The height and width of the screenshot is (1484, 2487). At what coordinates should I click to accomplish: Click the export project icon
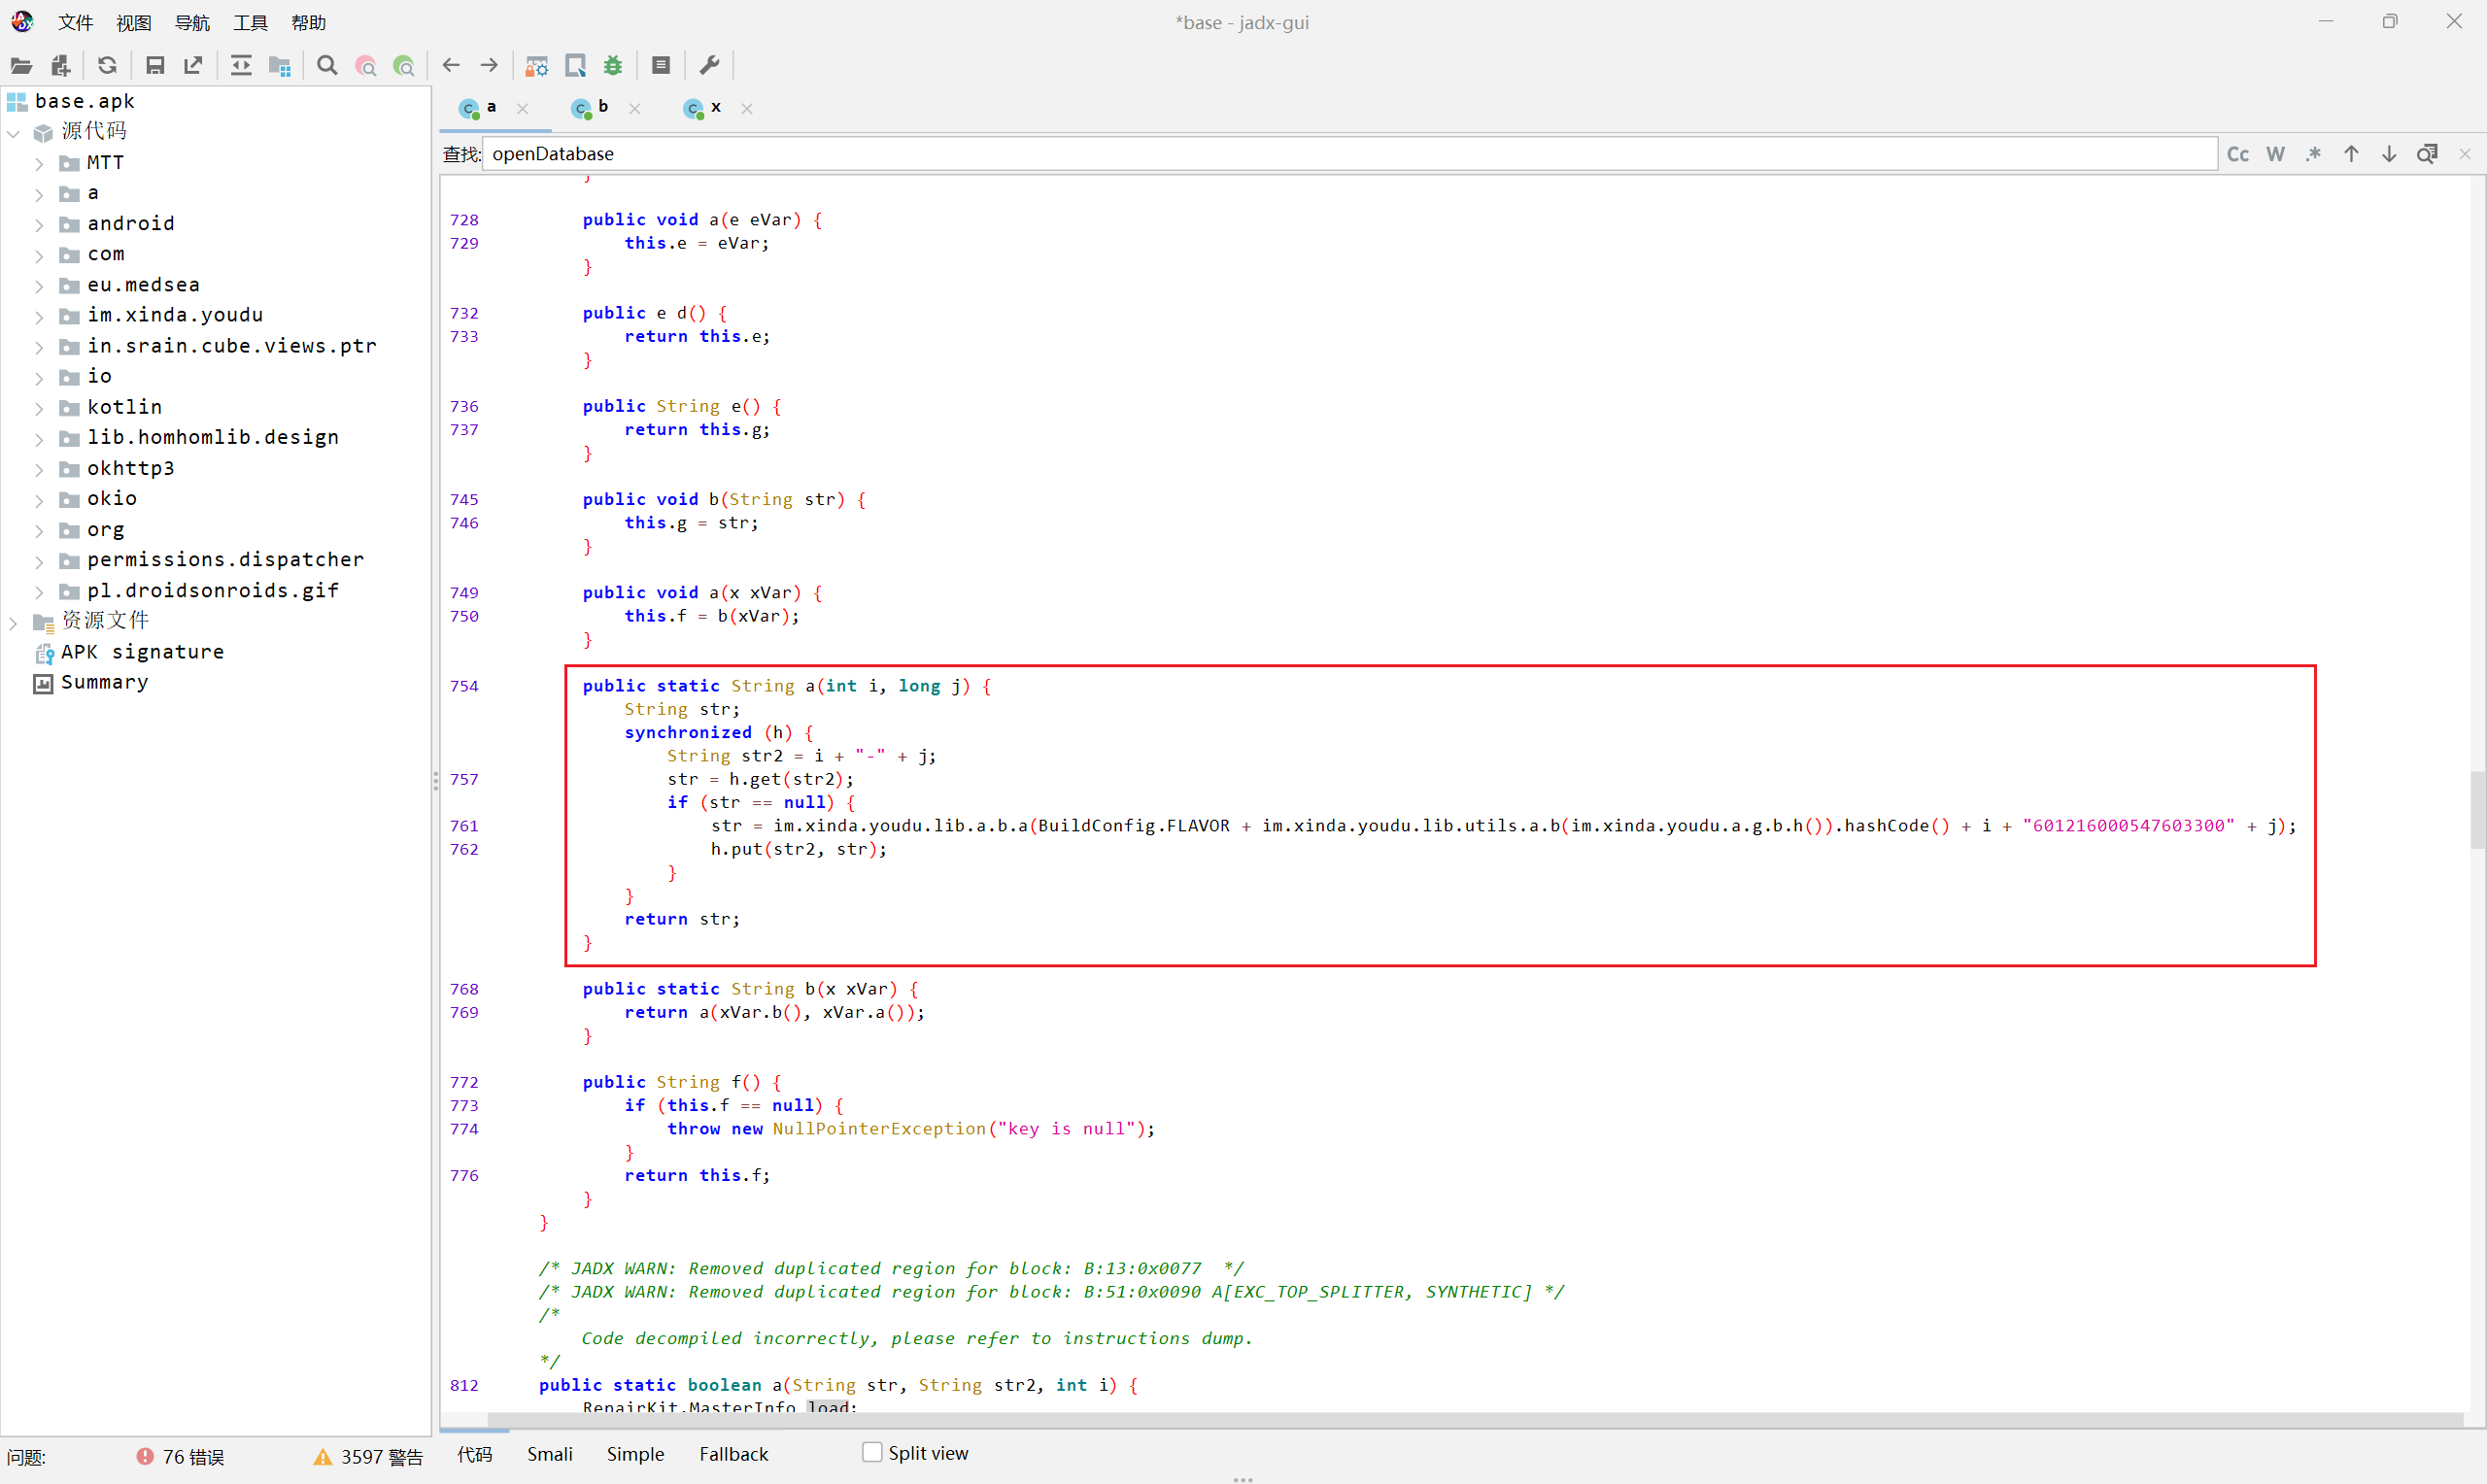click(x=193, y=66)
